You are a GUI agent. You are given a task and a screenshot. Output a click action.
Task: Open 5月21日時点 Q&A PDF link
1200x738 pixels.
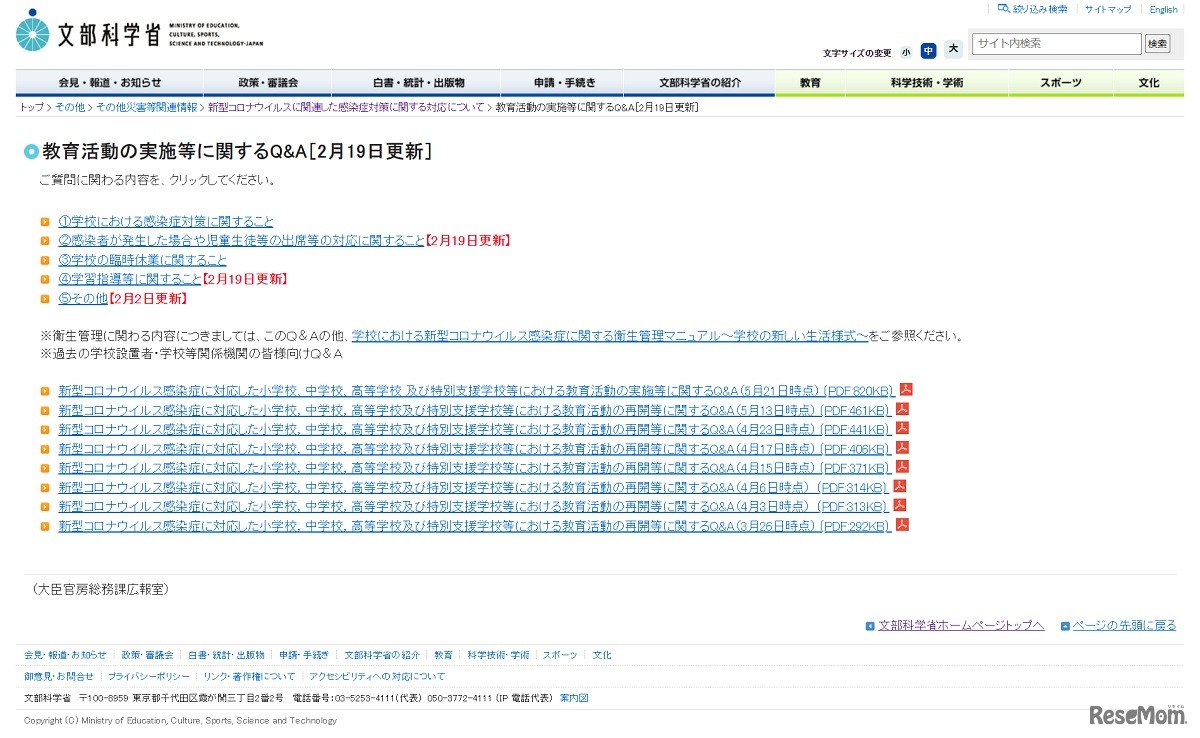[476, 390]
